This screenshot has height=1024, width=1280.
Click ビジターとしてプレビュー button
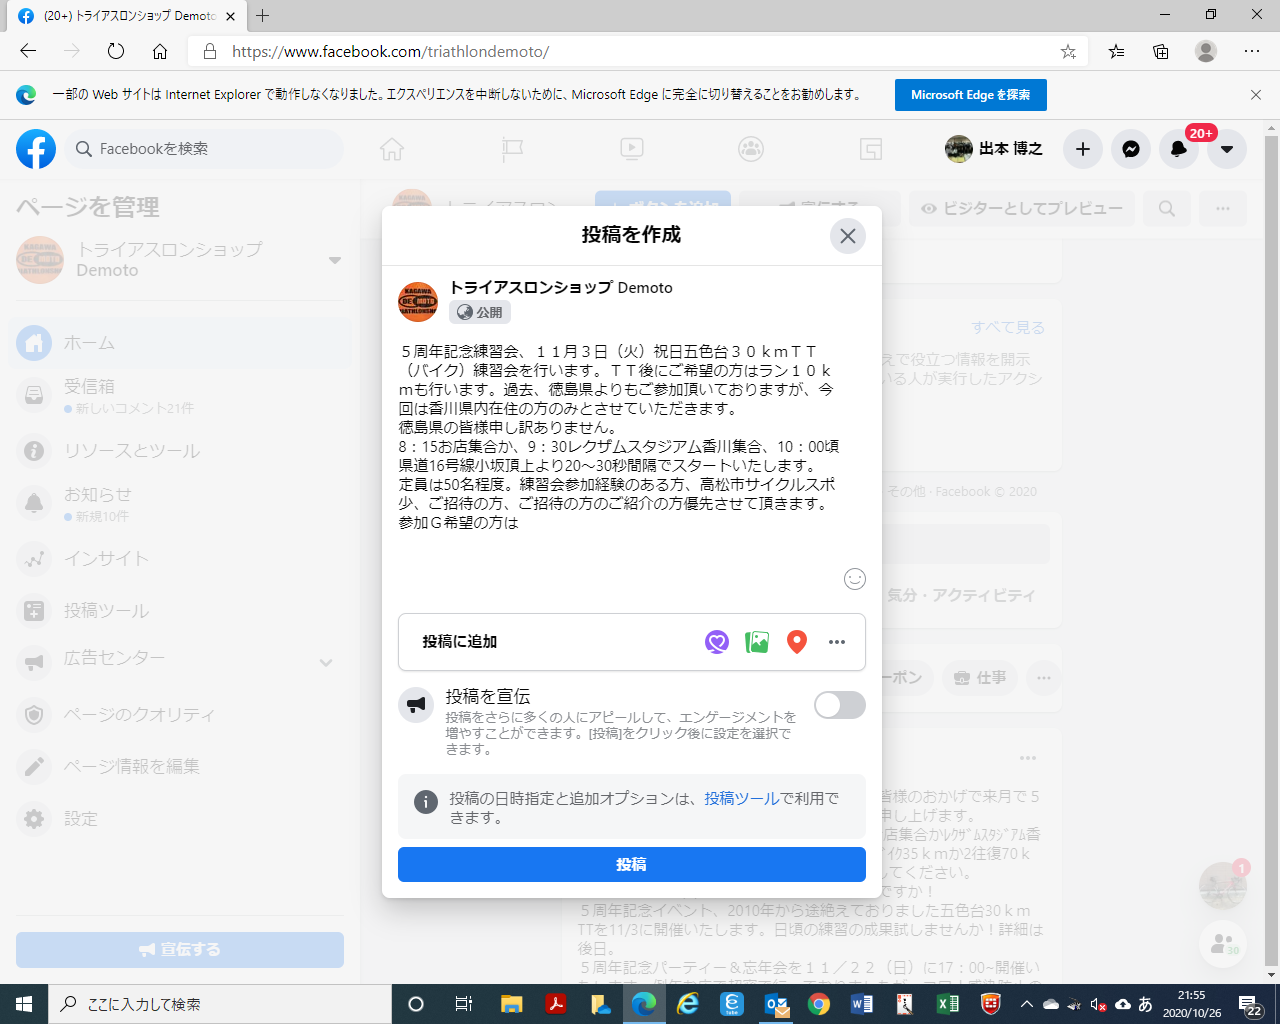point(1022,209)
